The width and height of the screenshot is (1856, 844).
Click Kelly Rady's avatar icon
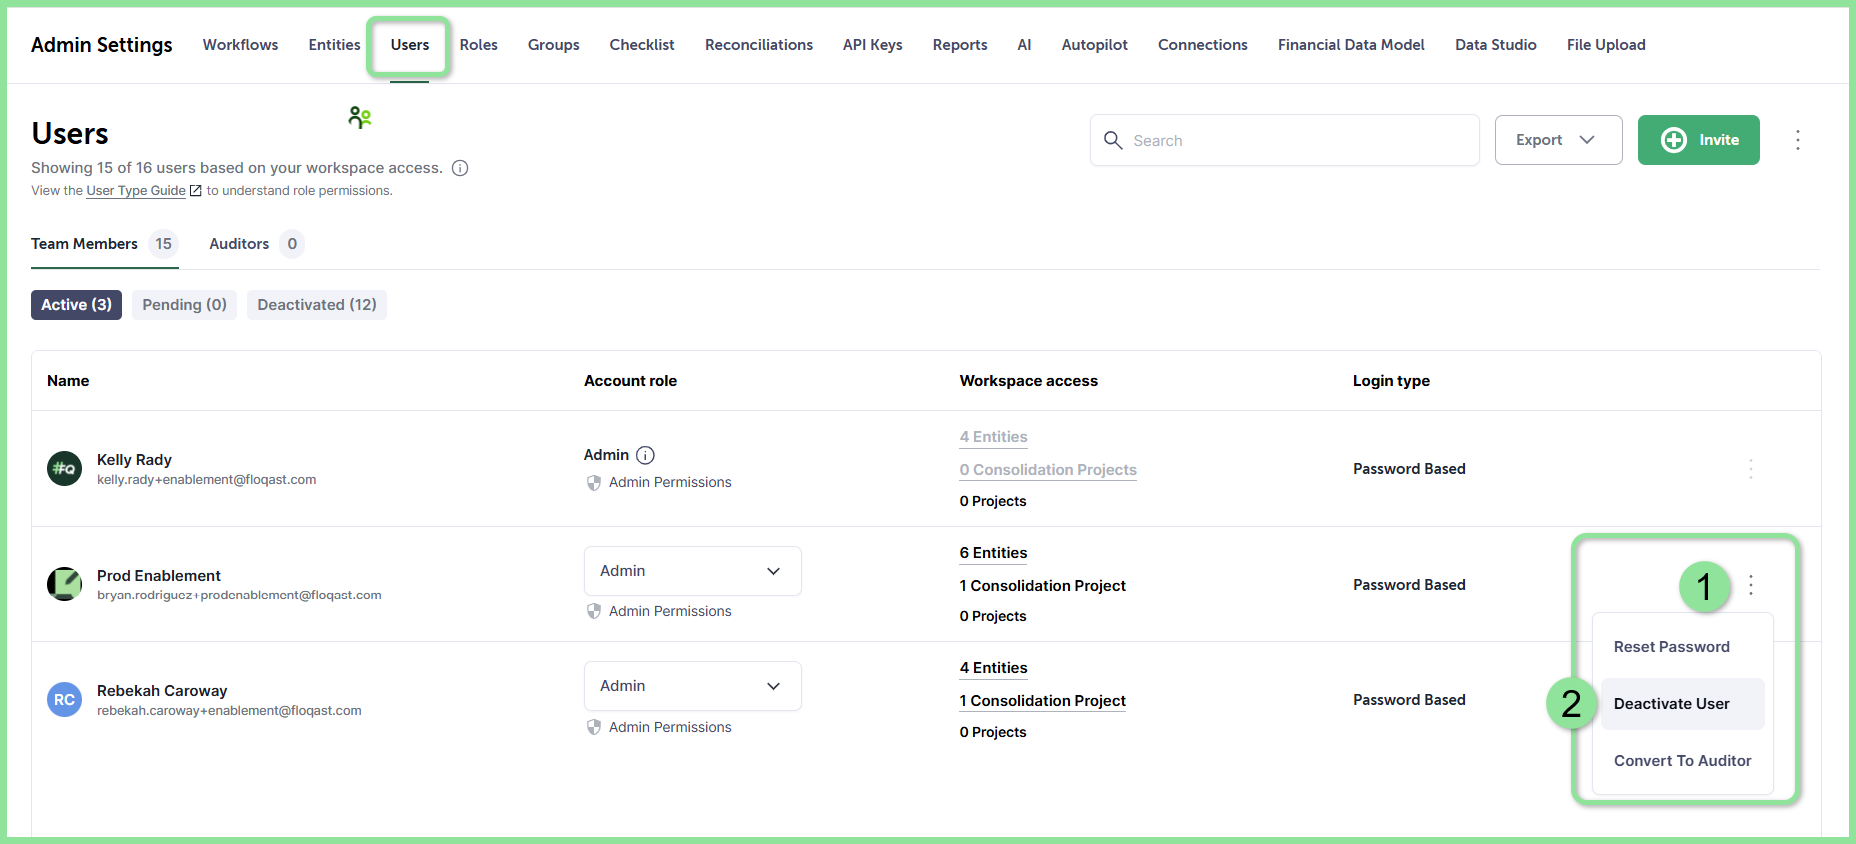point(65,468)
